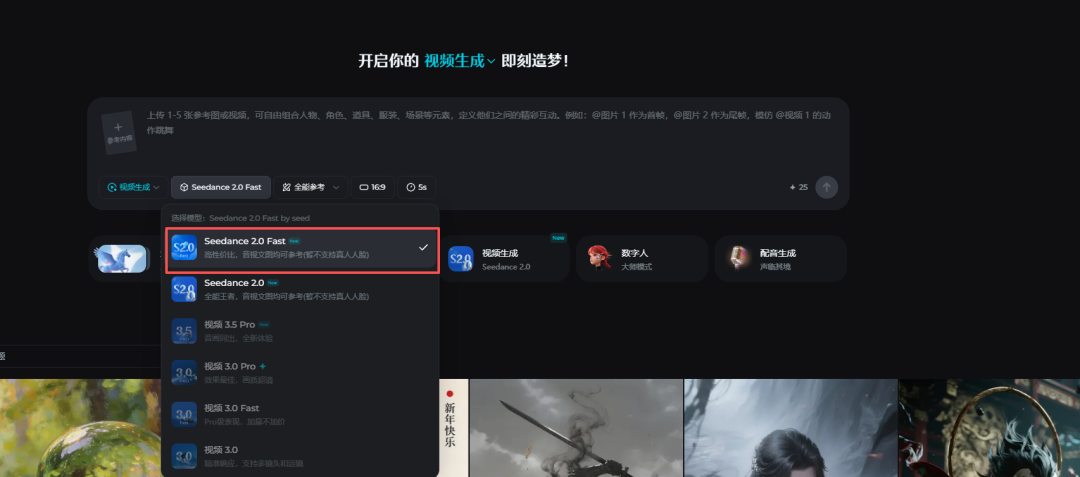Click the Seedance 2.0 model icon in list

184,289
